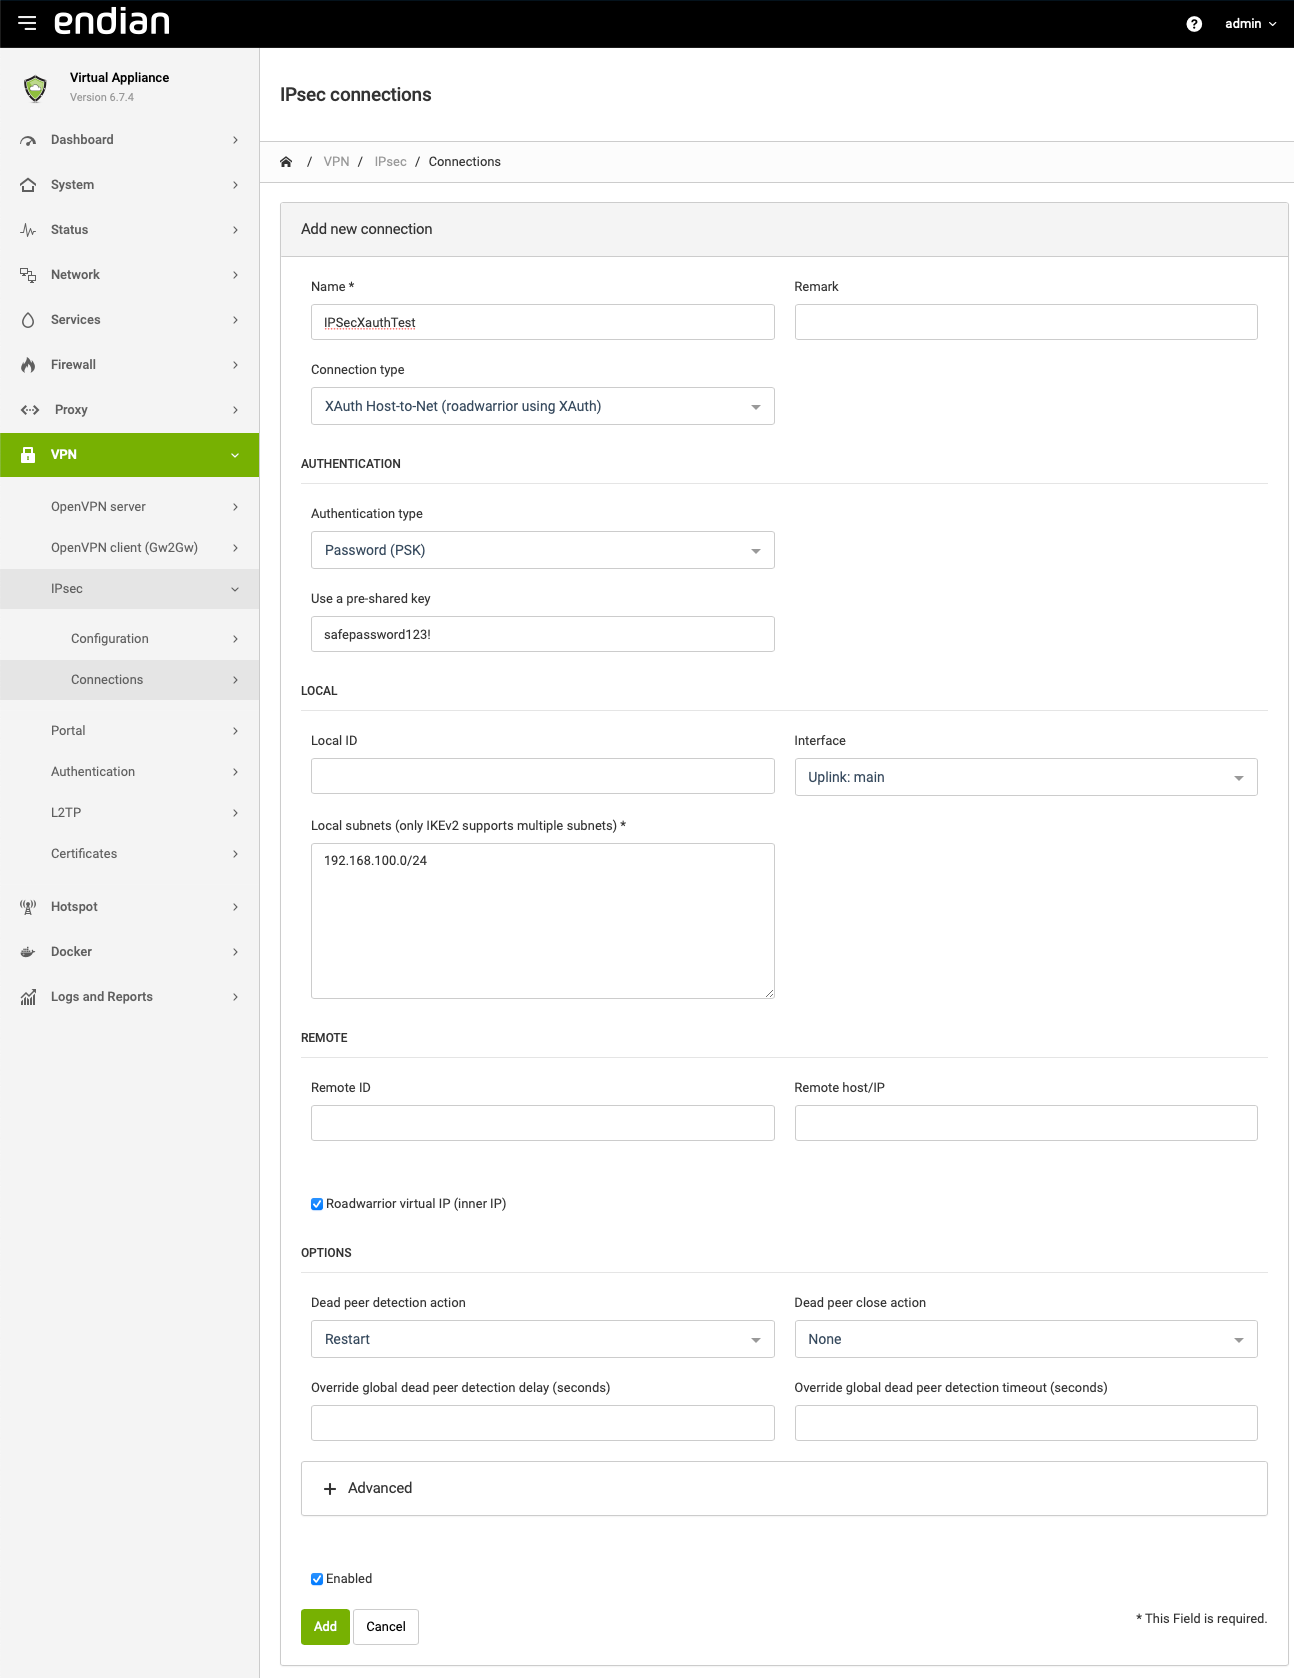The image size is (1294, 1678).
Task: Click the Cancel button
Action: pos(386,1627)
